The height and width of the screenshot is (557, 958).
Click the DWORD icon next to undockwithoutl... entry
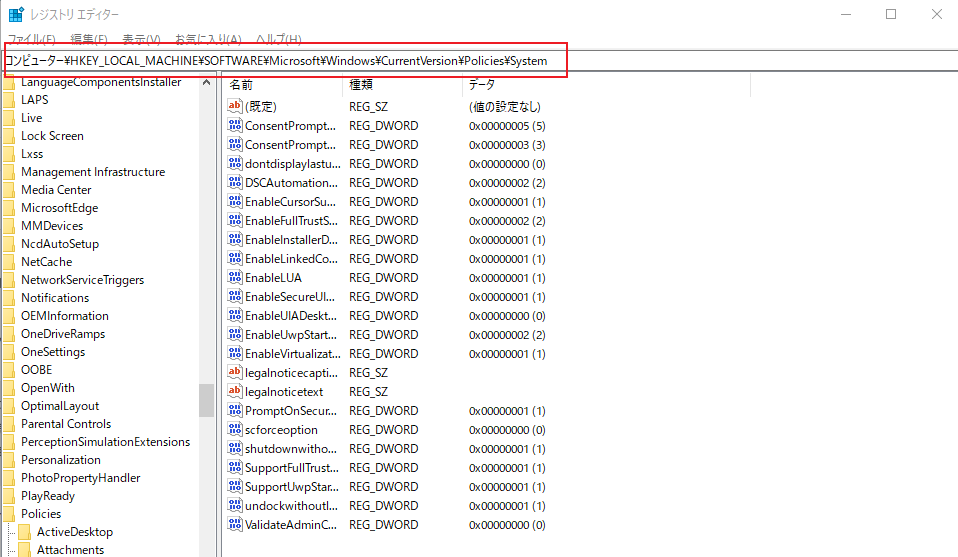tap(235, 505)
